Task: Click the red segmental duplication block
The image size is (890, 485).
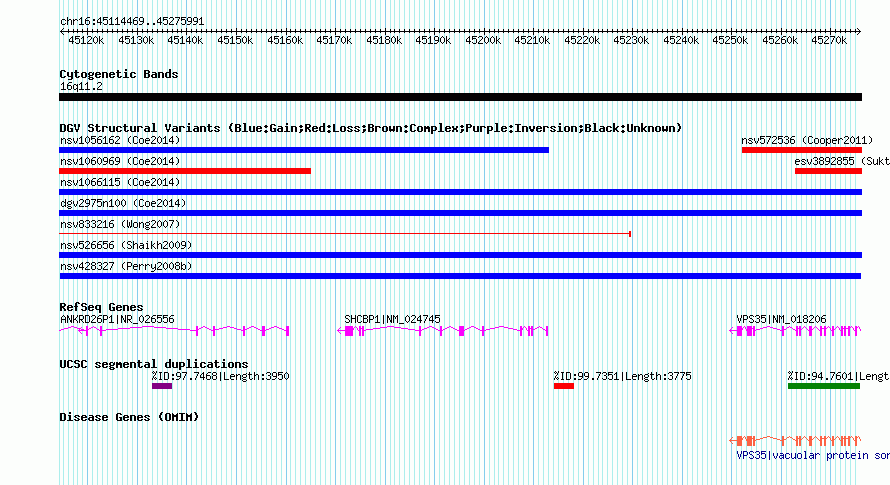Action: [x=564, y=386]
